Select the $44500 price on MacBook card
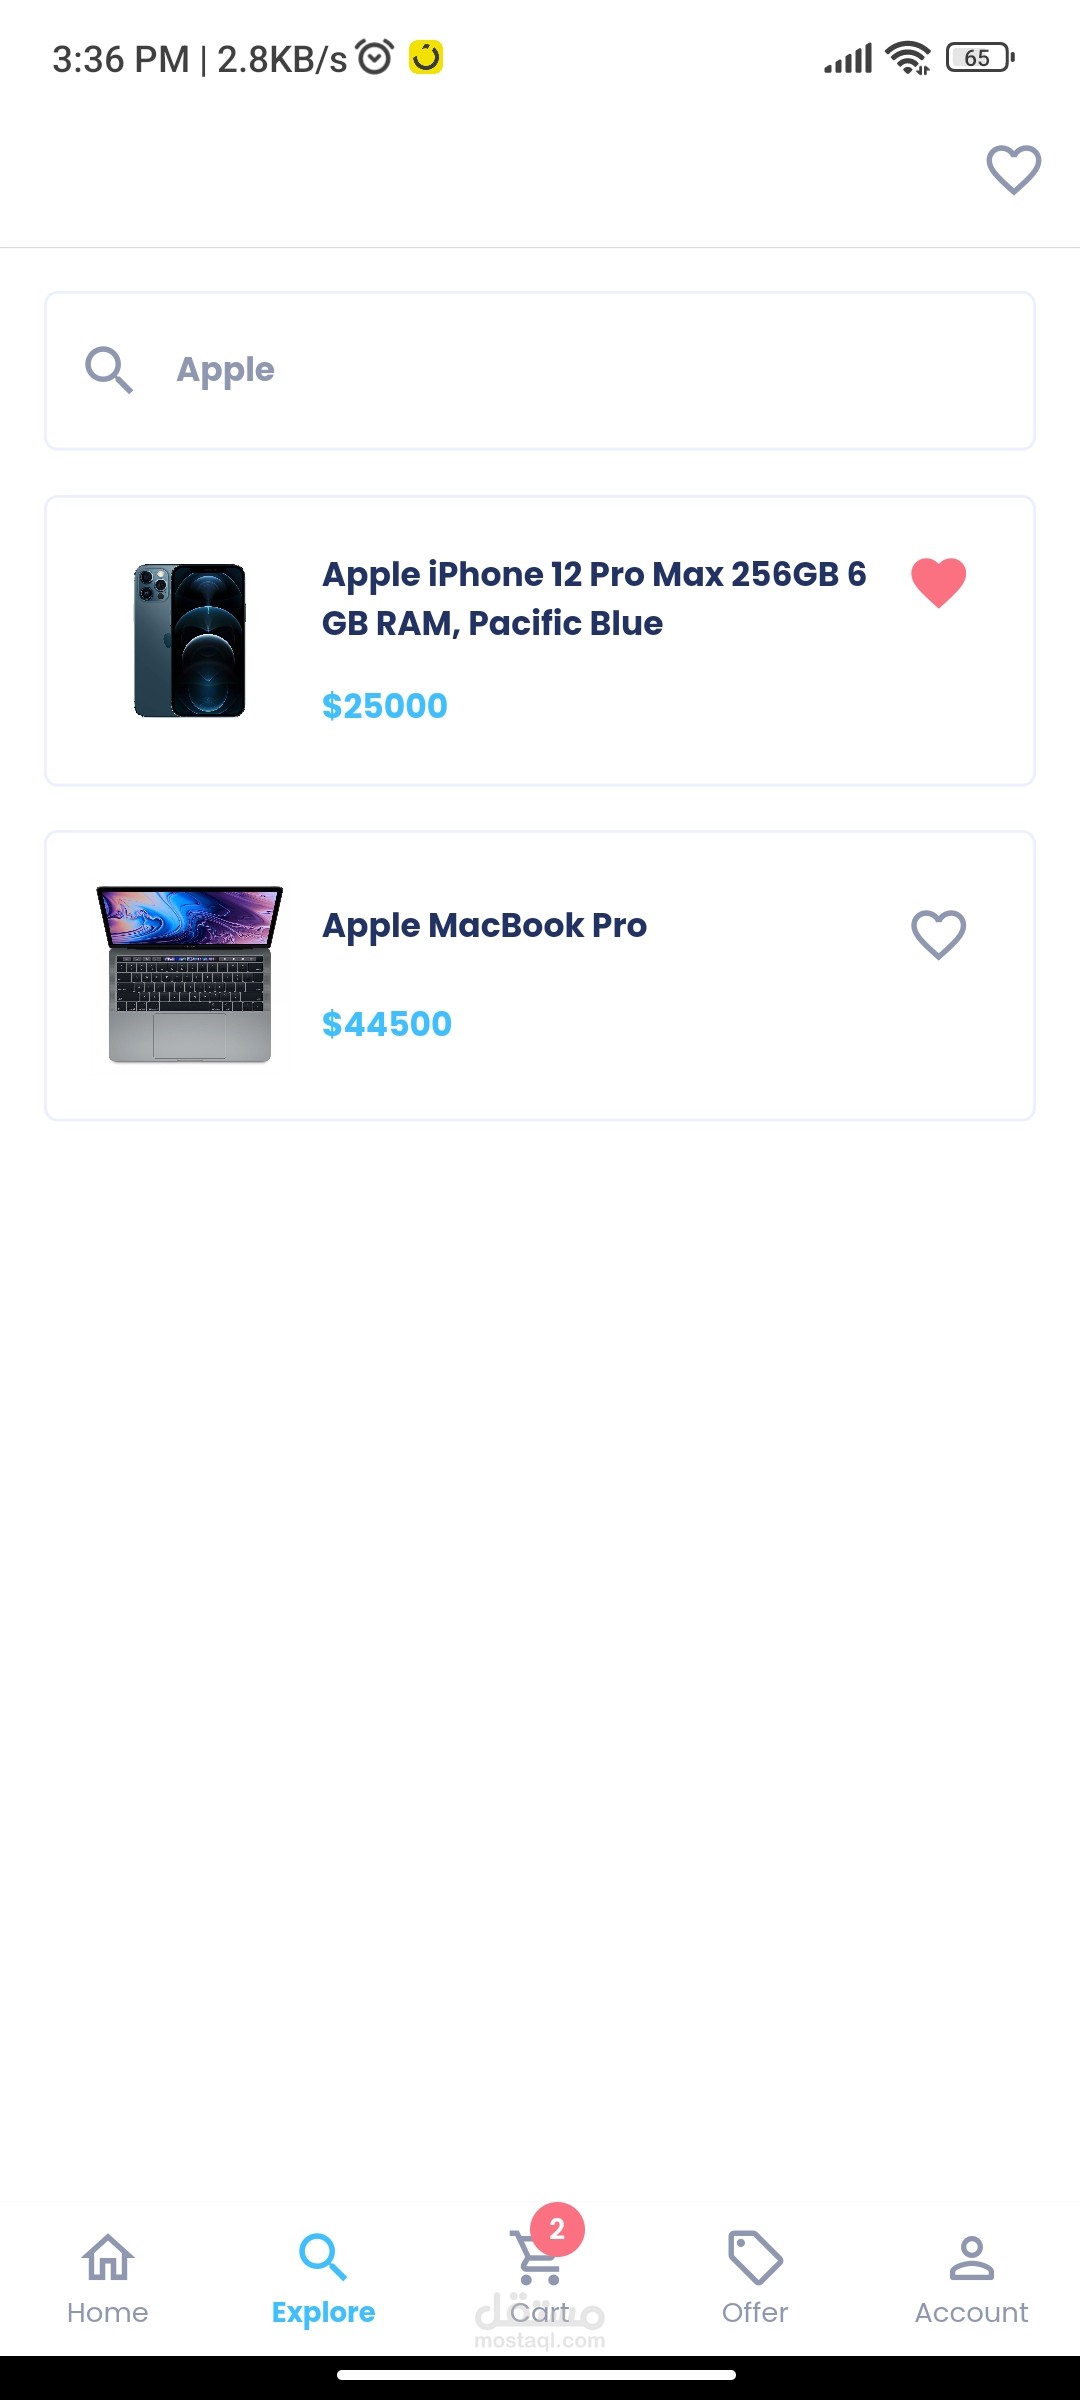Screen dimensions: 1080x2400 pyautogui.click(x=387, y=1024)
